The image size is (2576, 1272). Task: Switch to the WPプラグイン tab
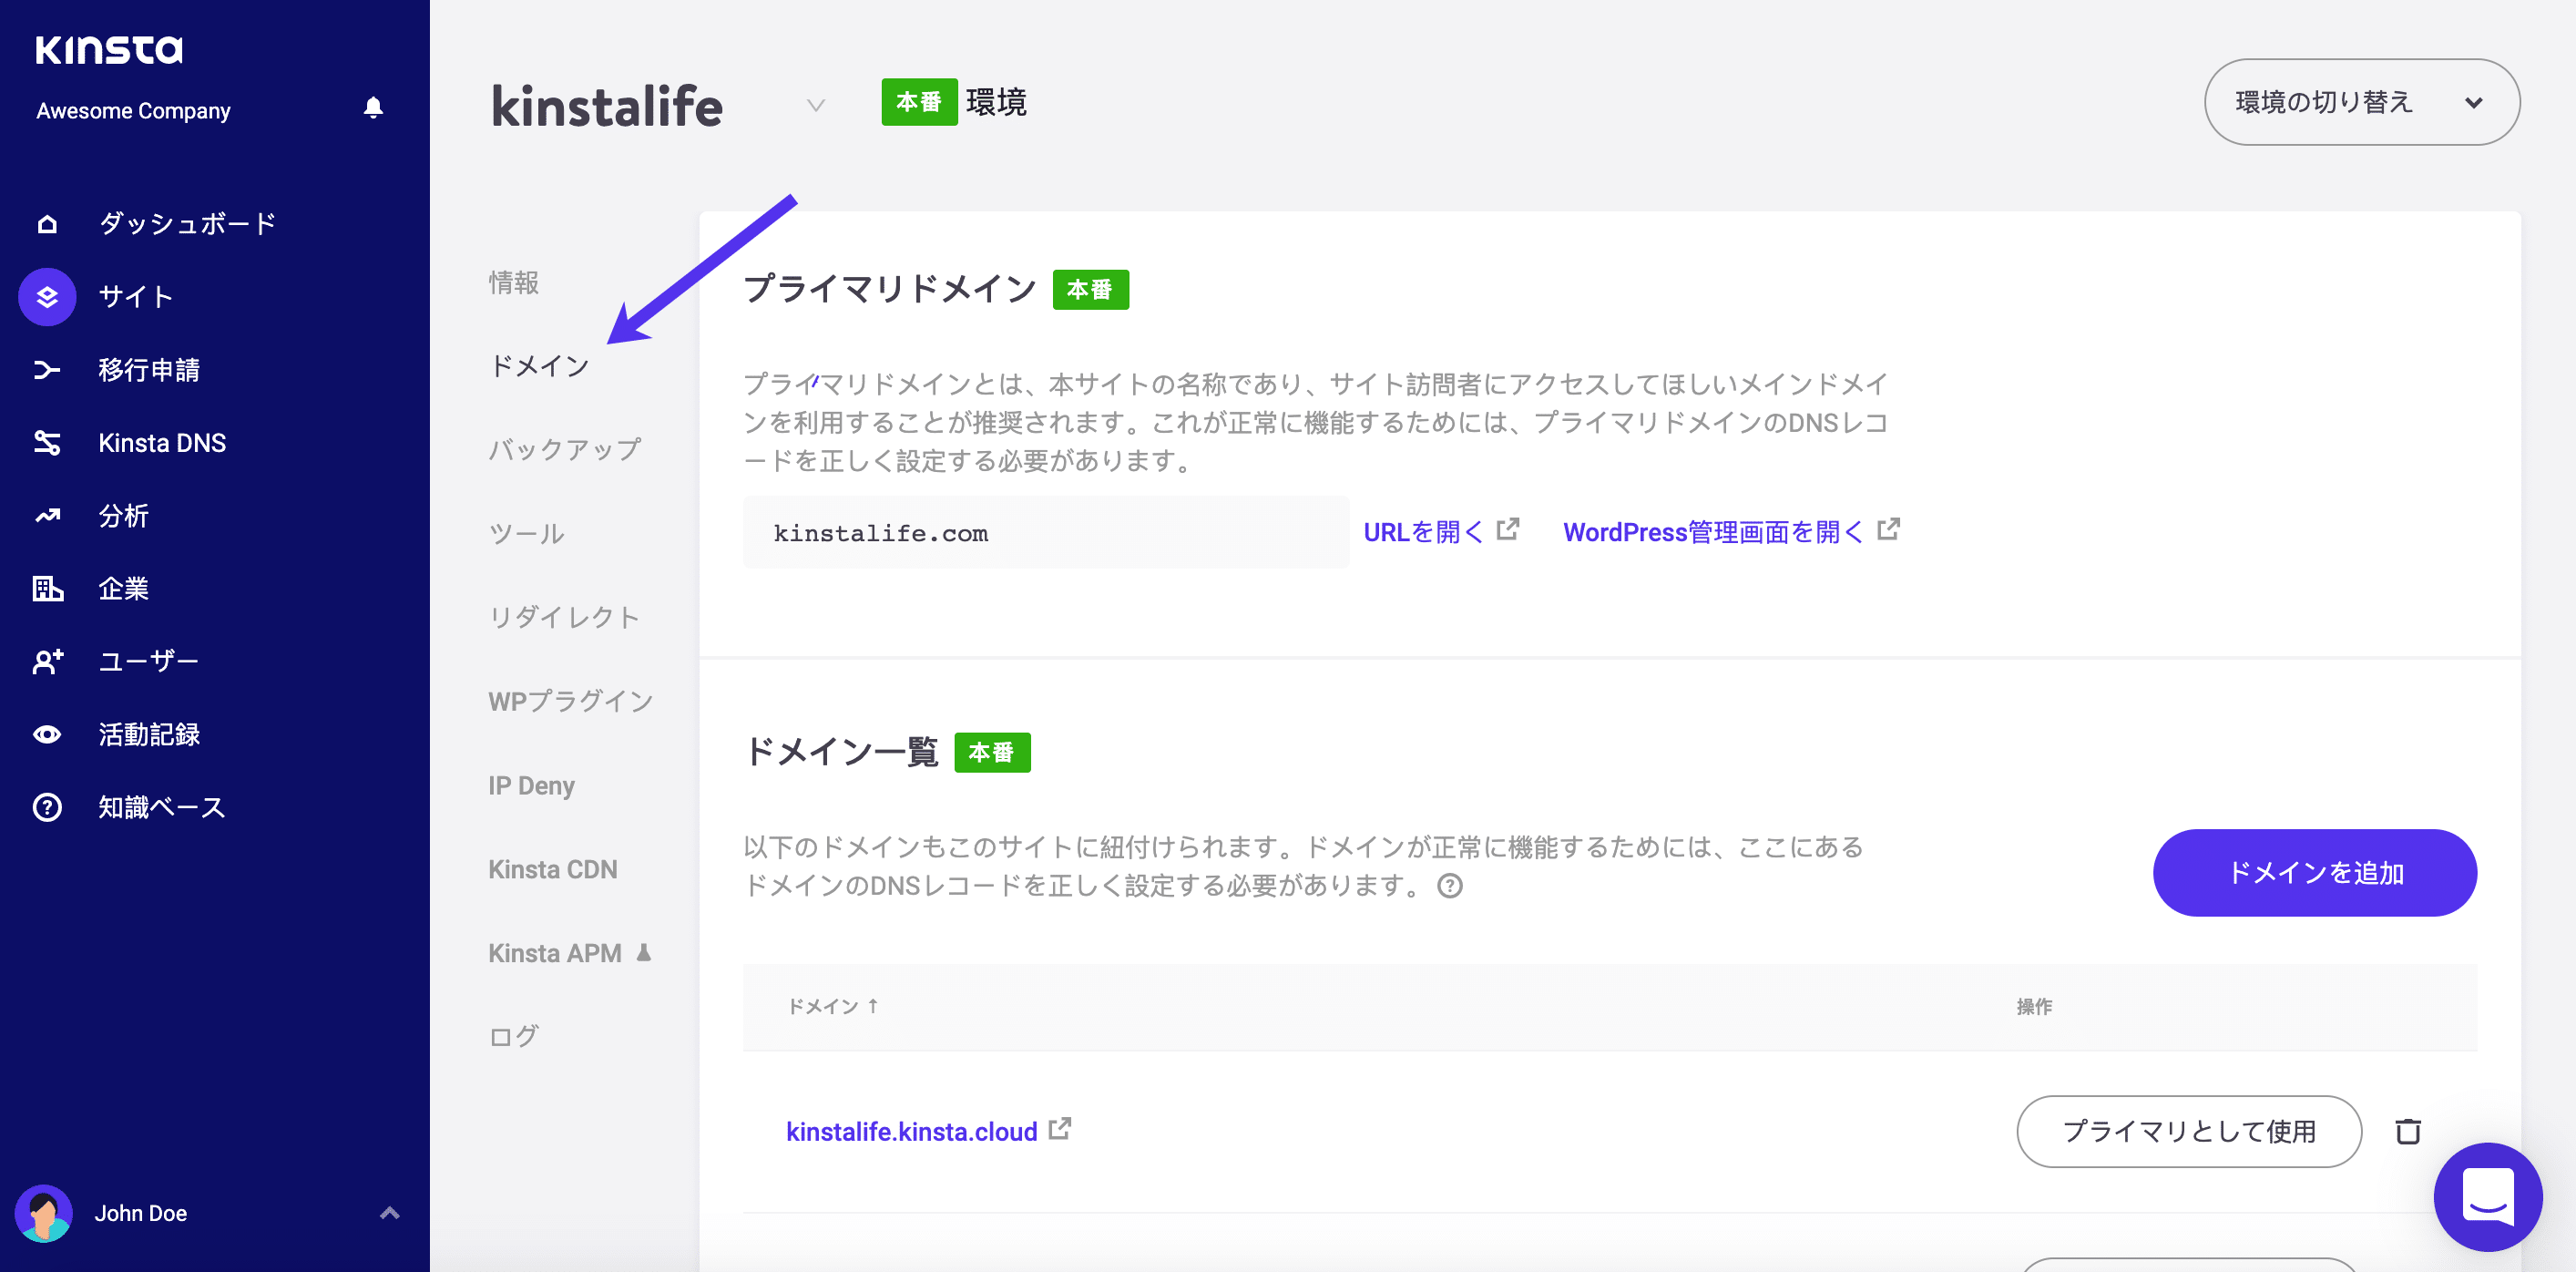click(x=571, y=701)
